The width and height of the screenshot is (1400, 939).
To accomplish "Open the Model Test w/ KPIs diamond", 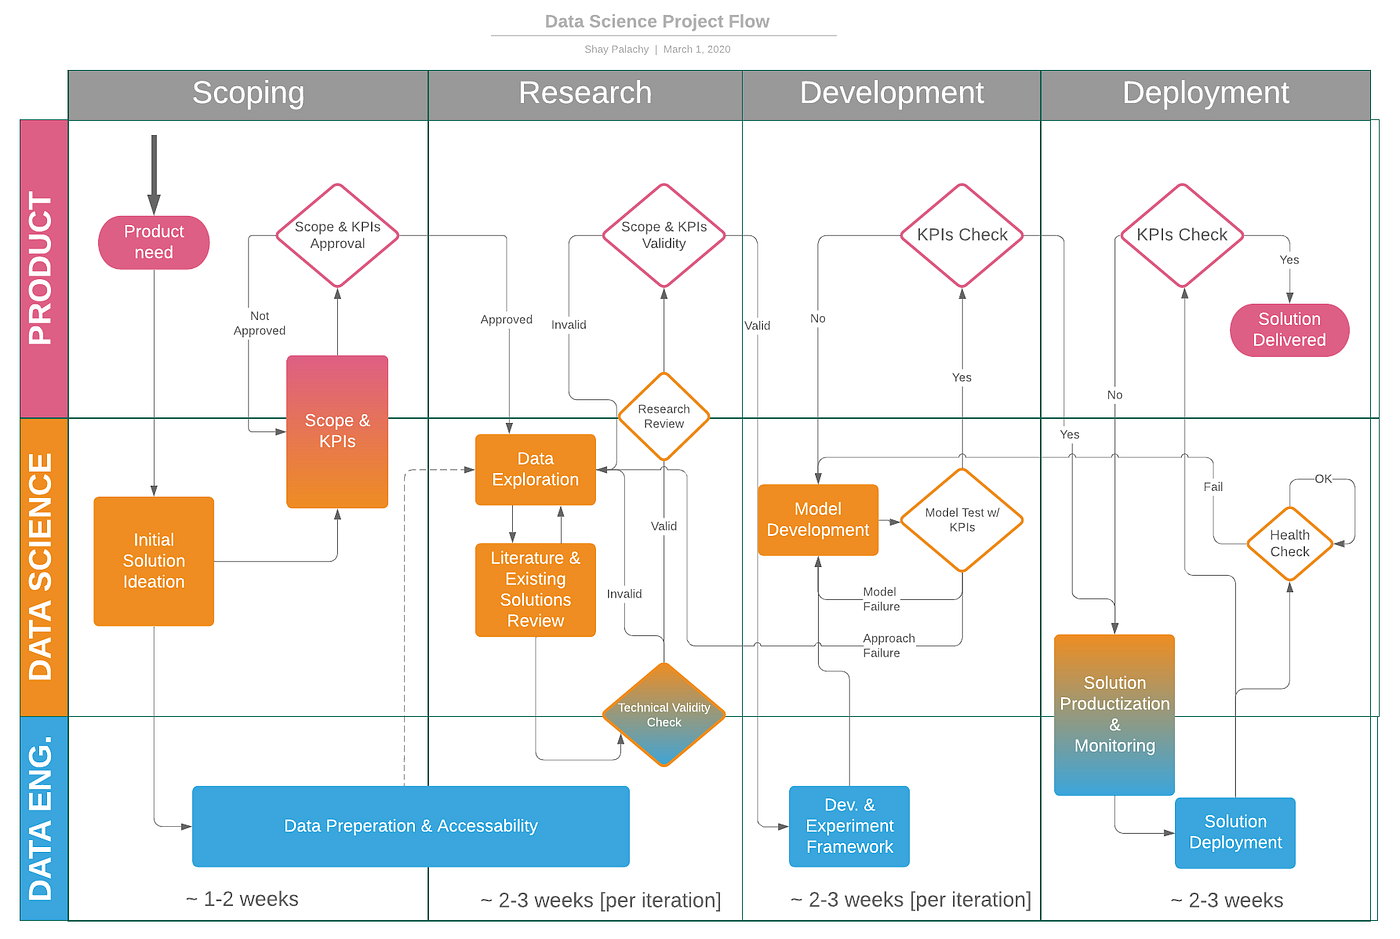I will (961, 521).
